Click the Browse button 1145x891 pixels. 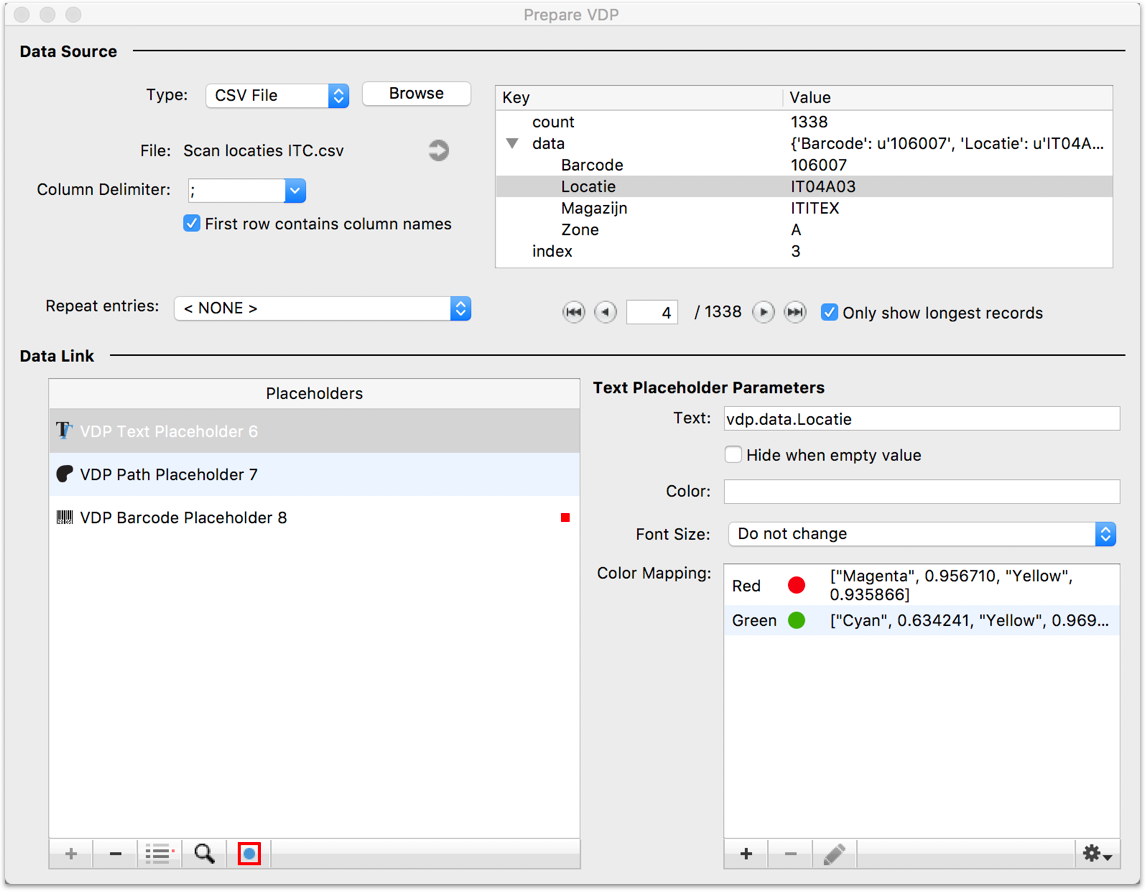pos(416,93)
